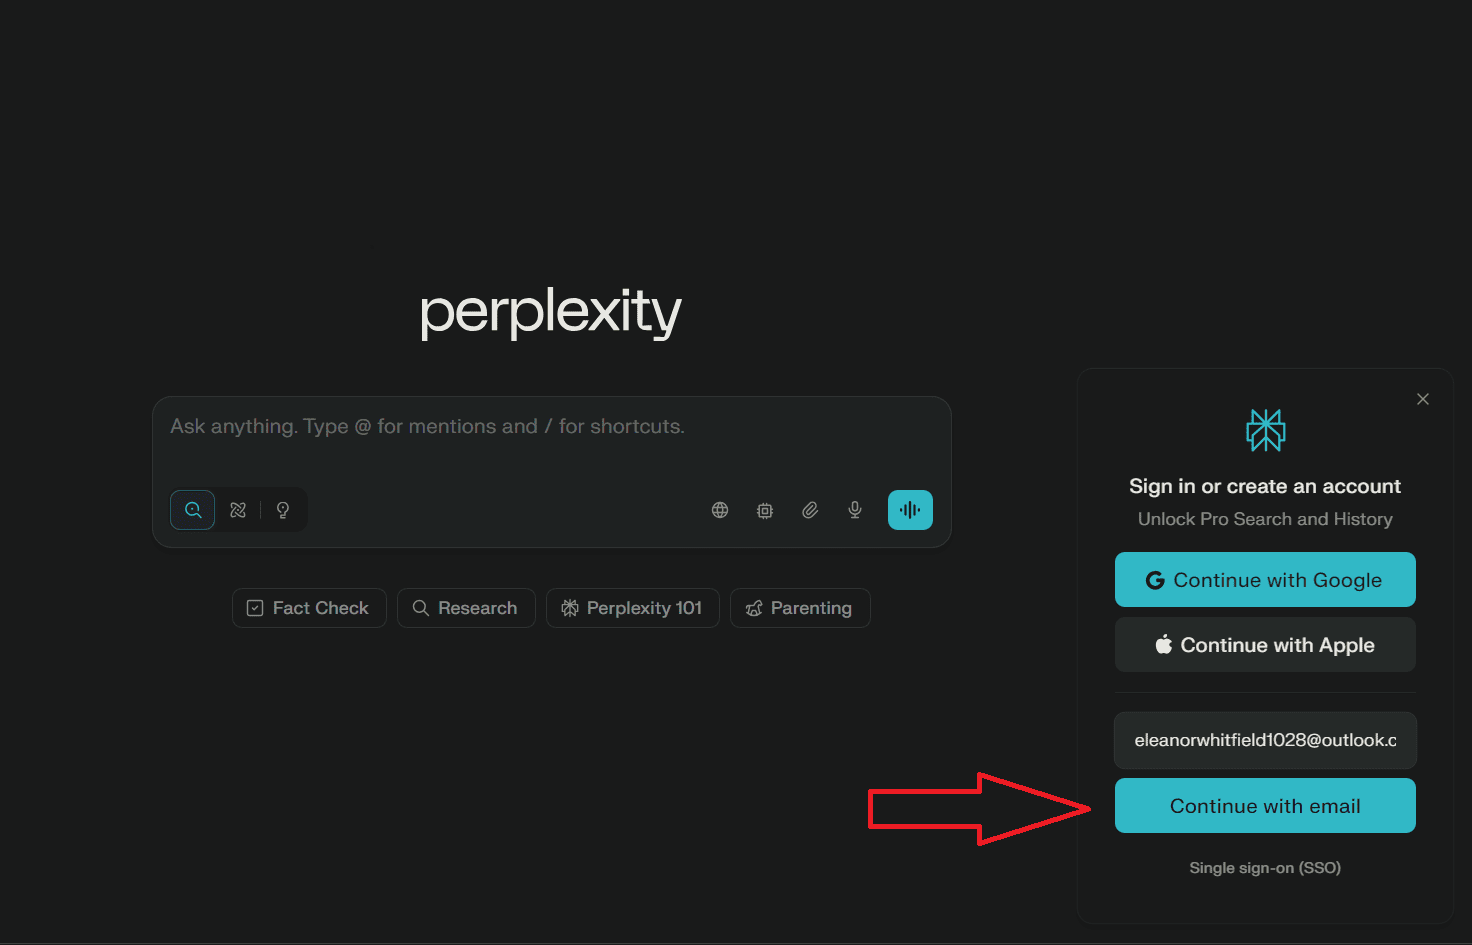Dismiss the sign-in dialog with the X
The image size is (1472, 945).
point(1423,398)
